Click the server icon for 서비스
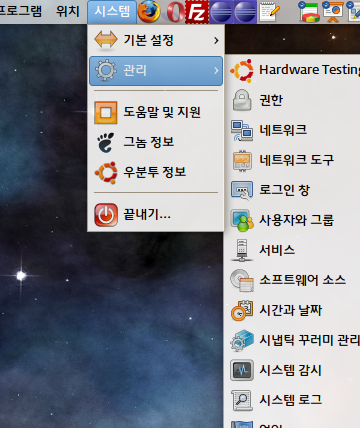 (242, 250)
